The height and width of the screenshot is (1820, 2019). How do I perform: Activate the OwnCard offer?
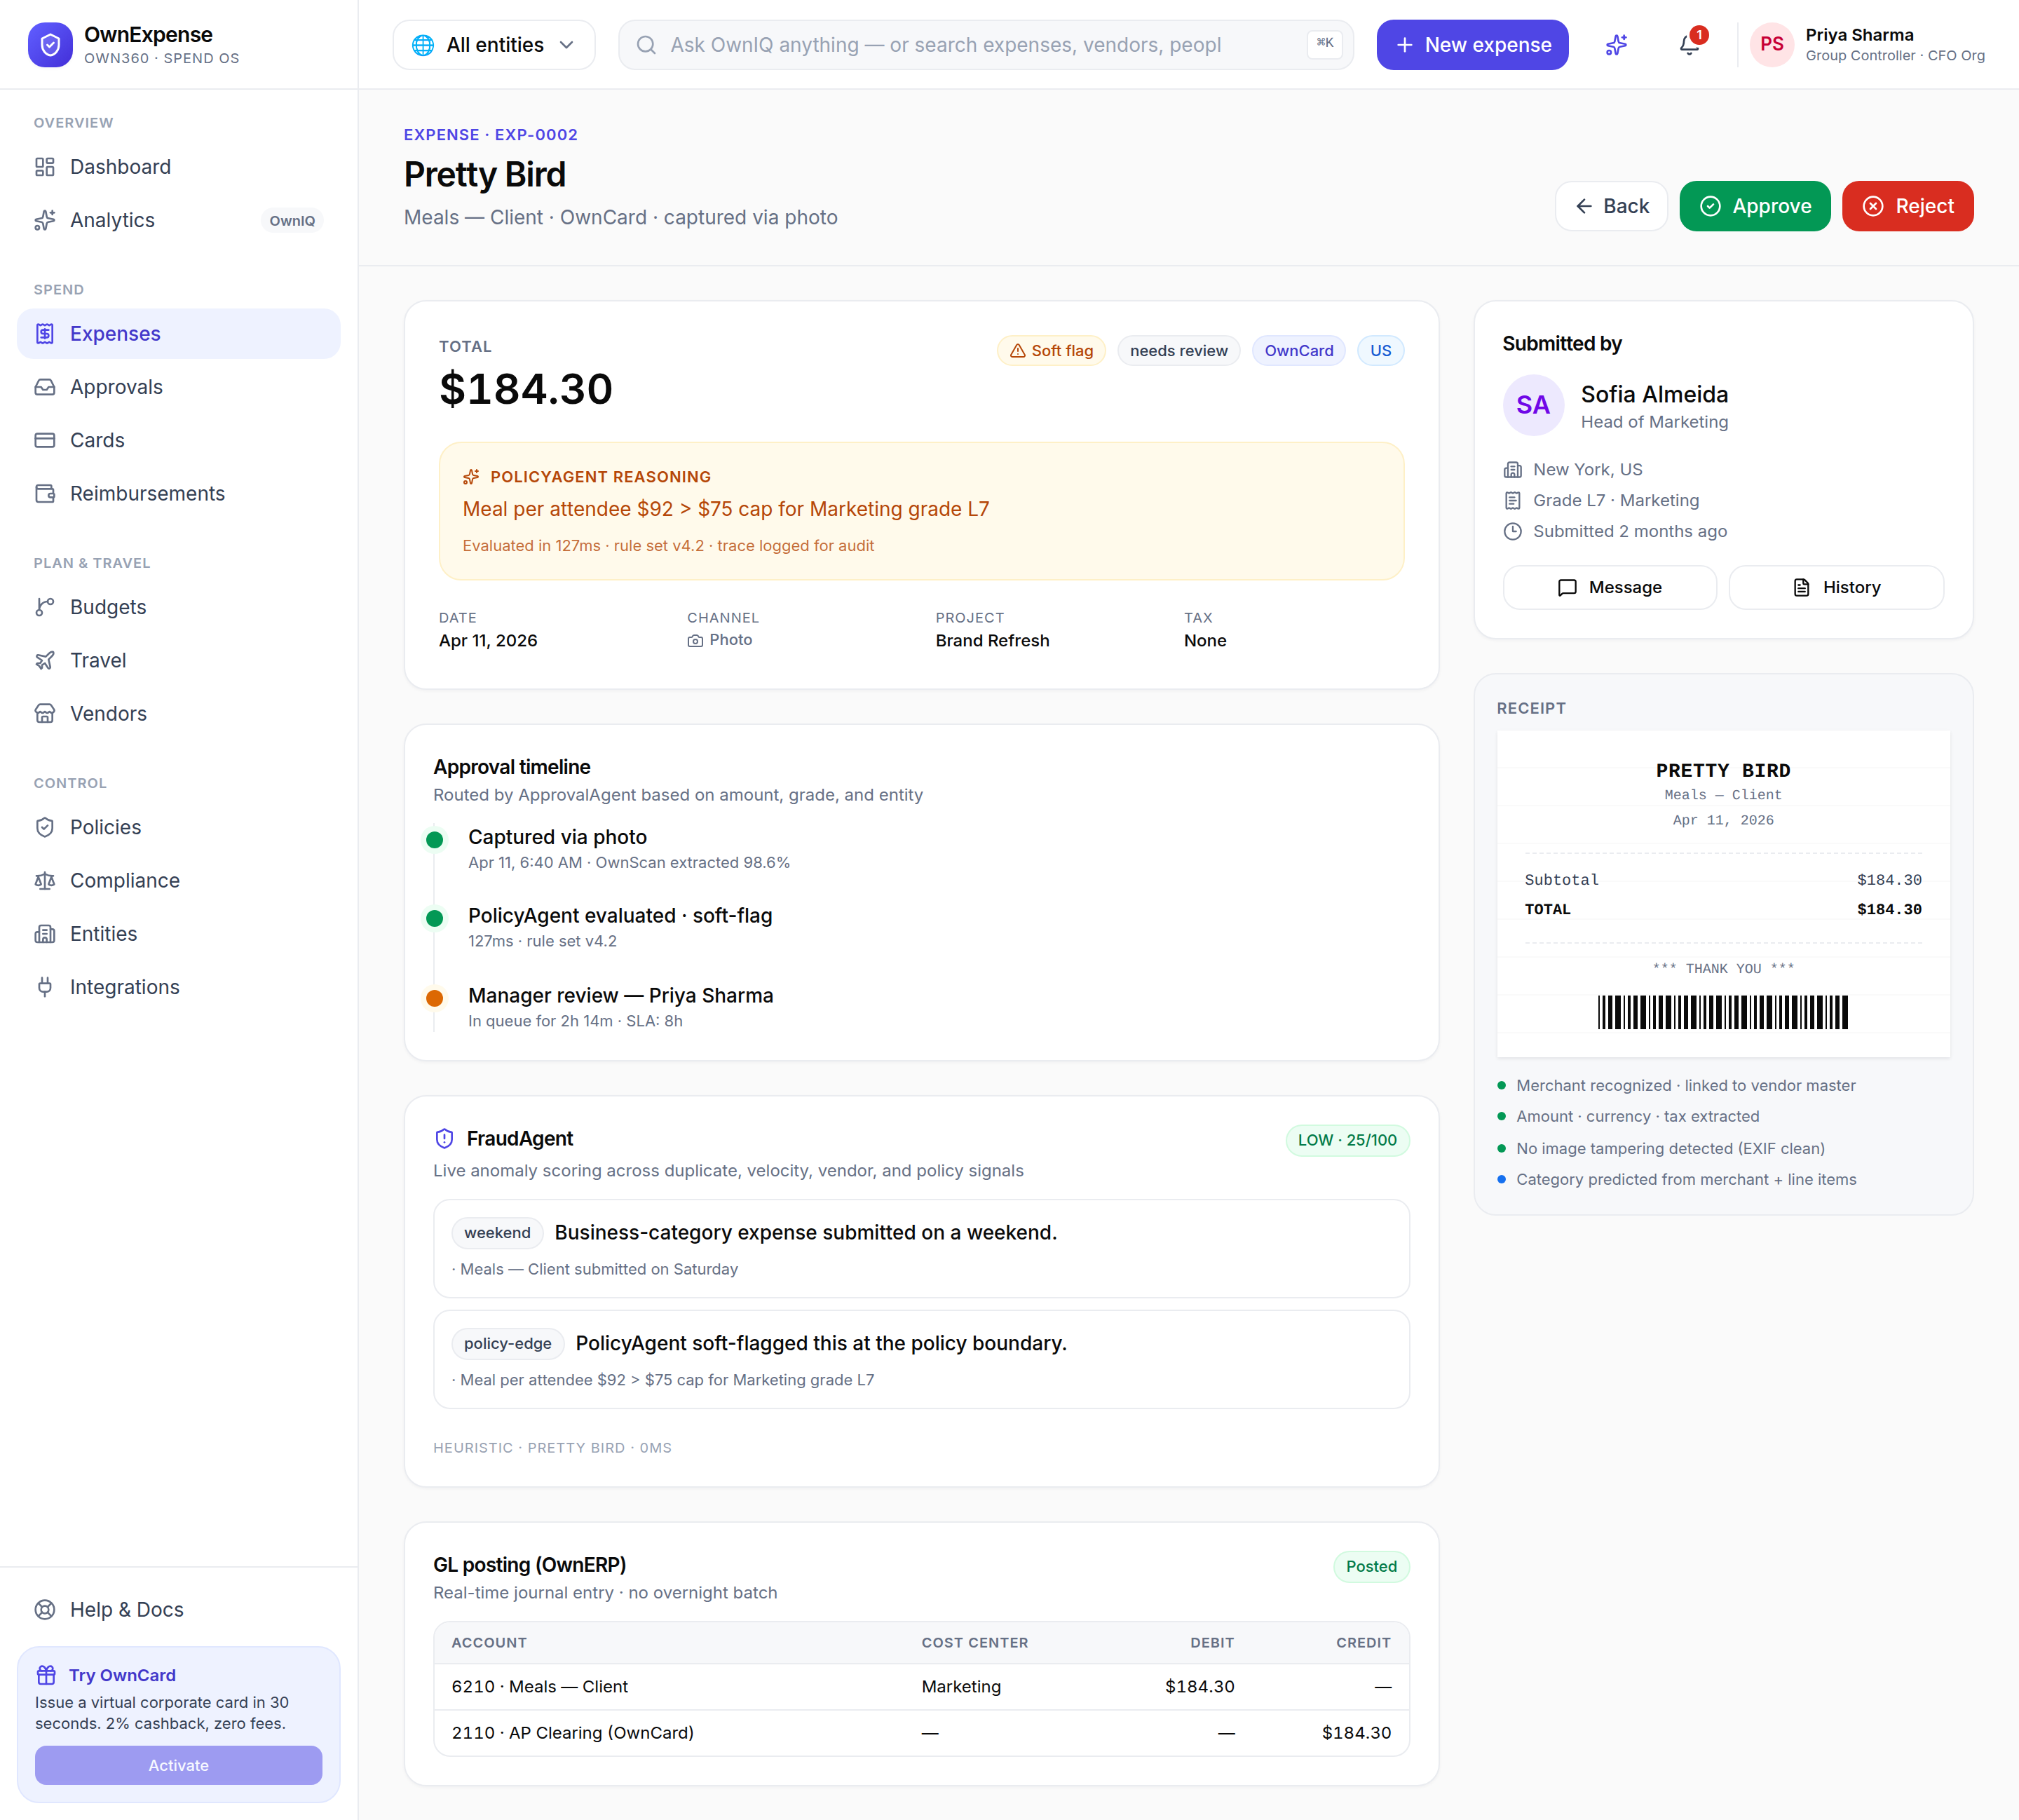[178, 1765]
